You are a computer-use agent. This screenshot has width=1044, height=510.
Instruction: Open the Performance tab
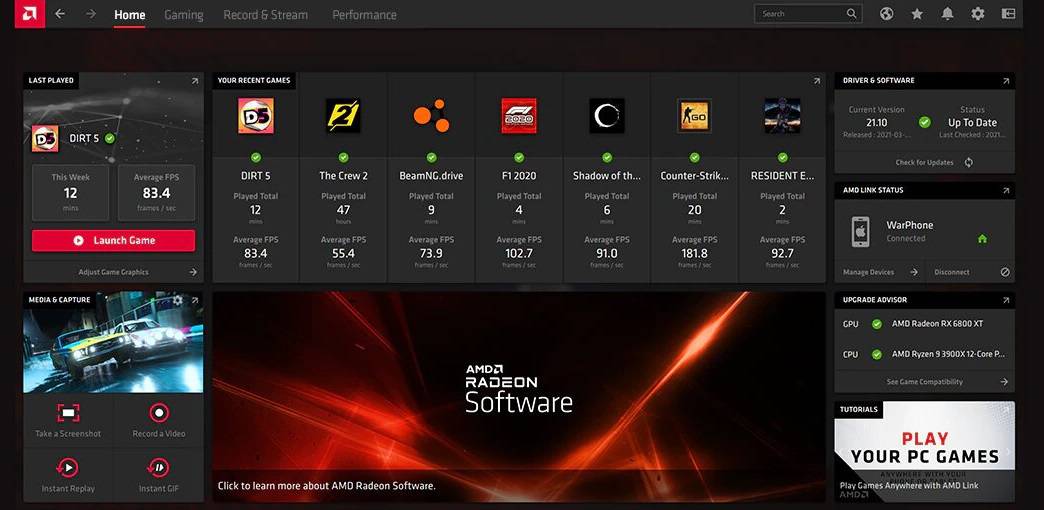pos(364,15)
